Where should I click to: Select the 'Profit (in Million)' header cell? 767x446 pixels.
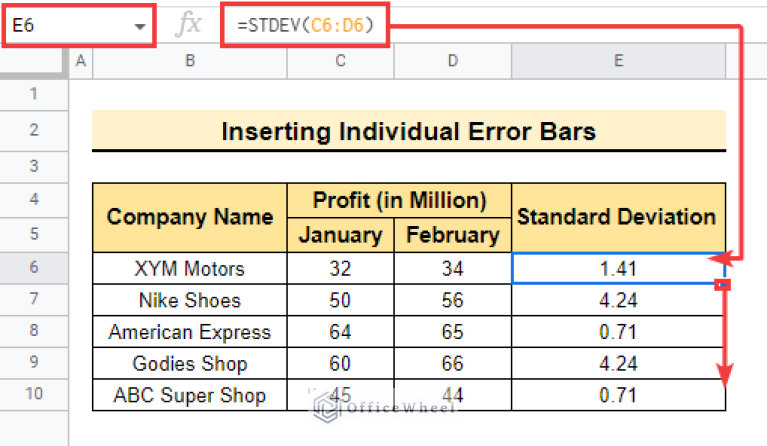click(x=399, y=201)
